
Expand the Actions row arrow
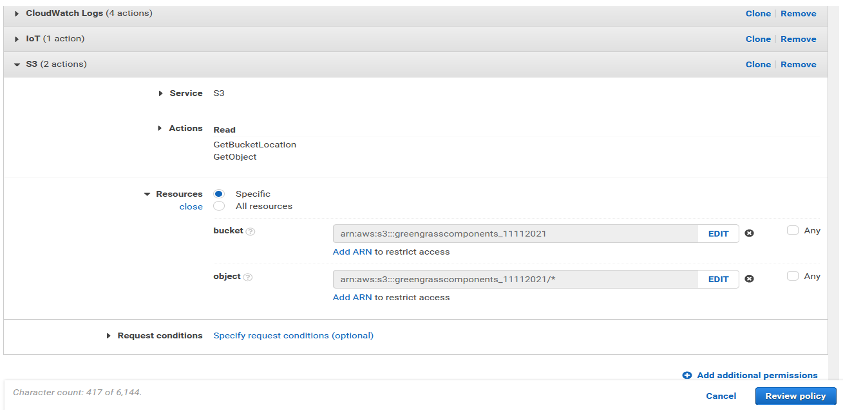[160, 128]
